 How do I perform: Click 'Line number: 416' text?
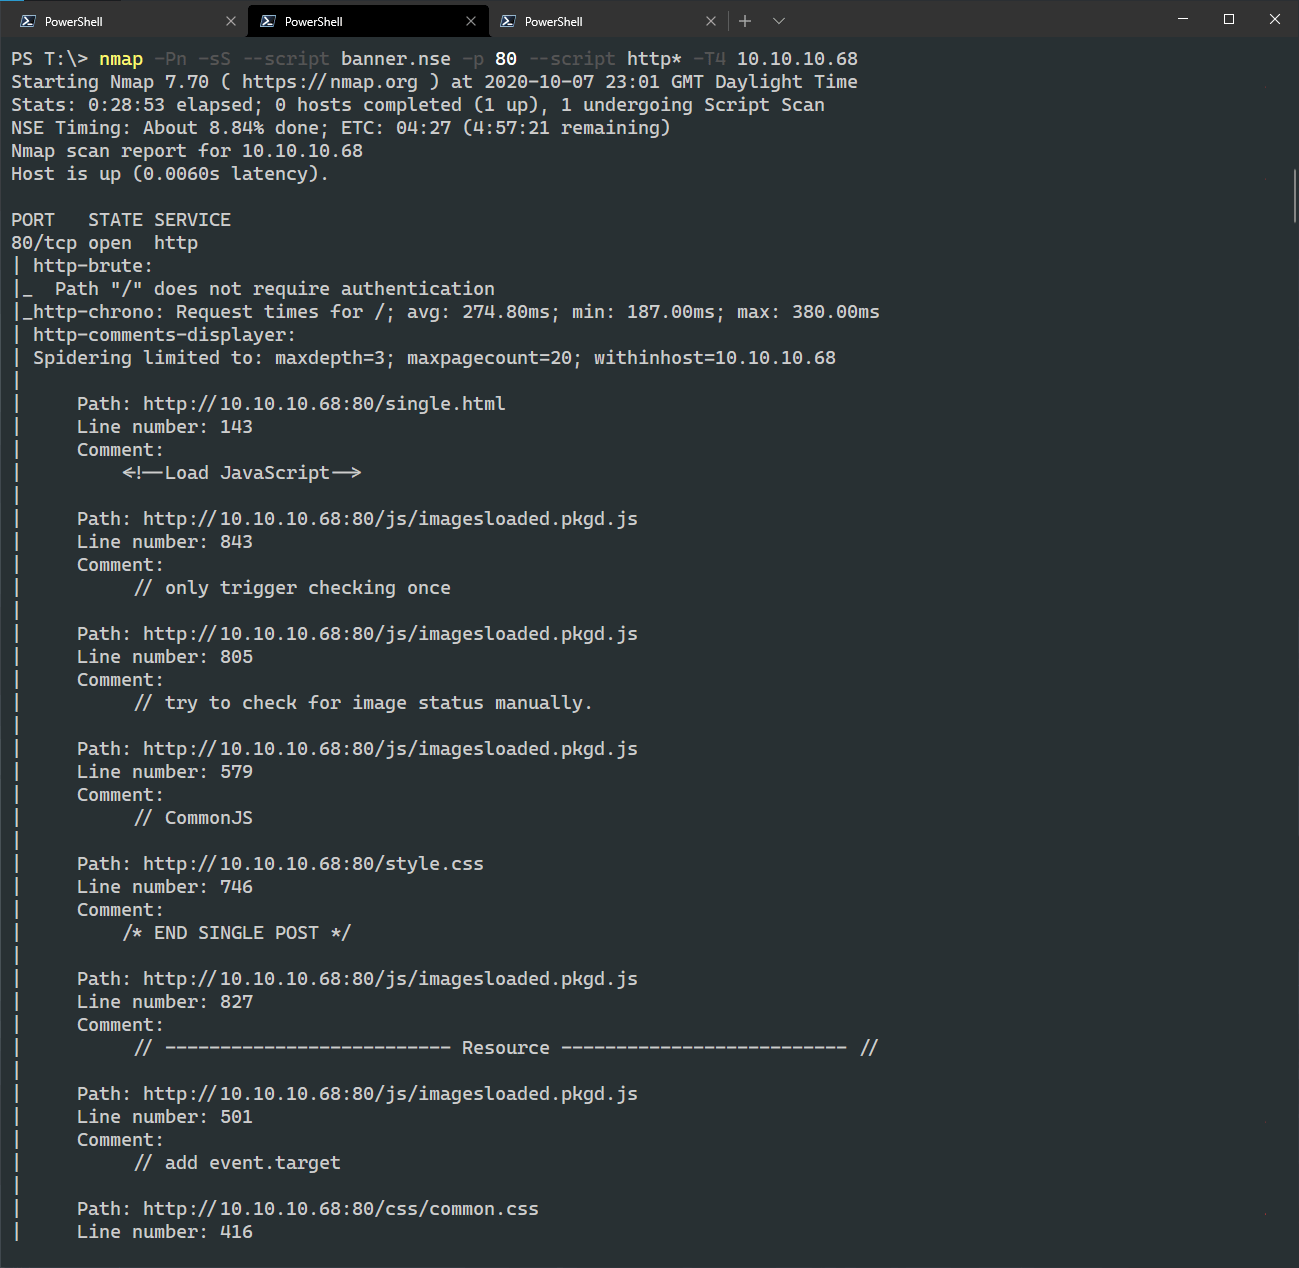pos(165,1232)
